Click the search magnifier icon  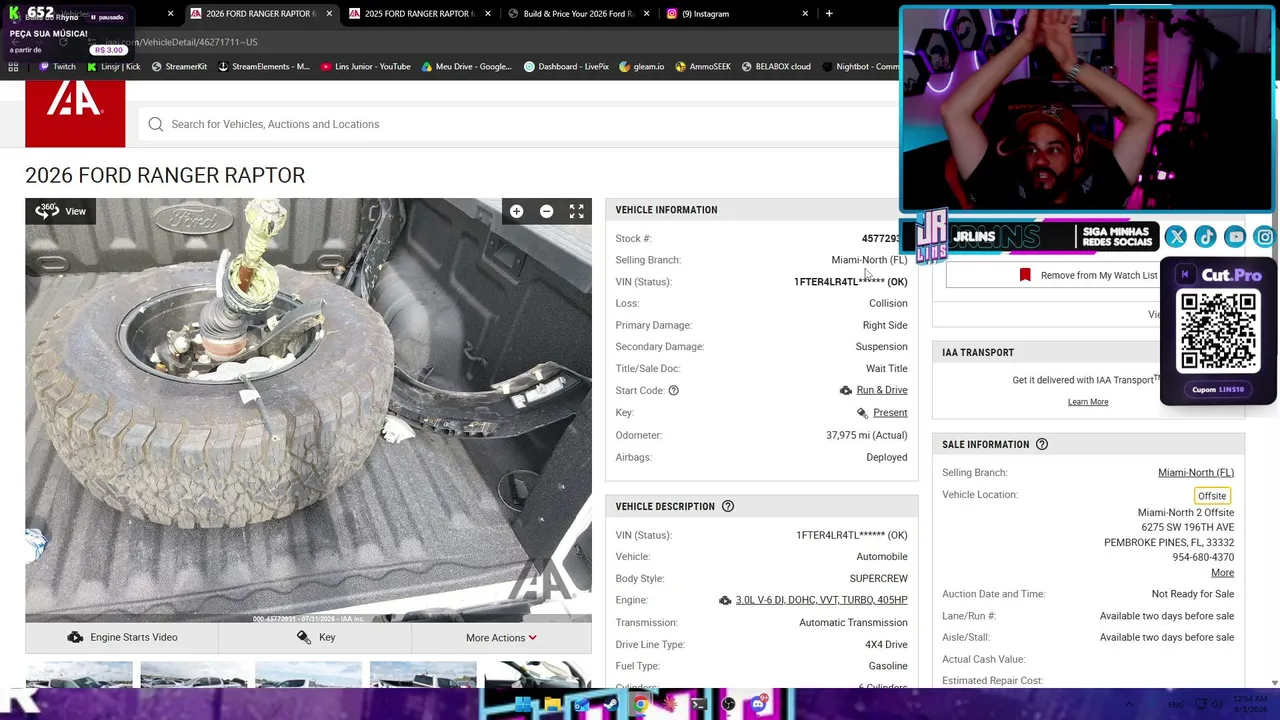[156, 124]
